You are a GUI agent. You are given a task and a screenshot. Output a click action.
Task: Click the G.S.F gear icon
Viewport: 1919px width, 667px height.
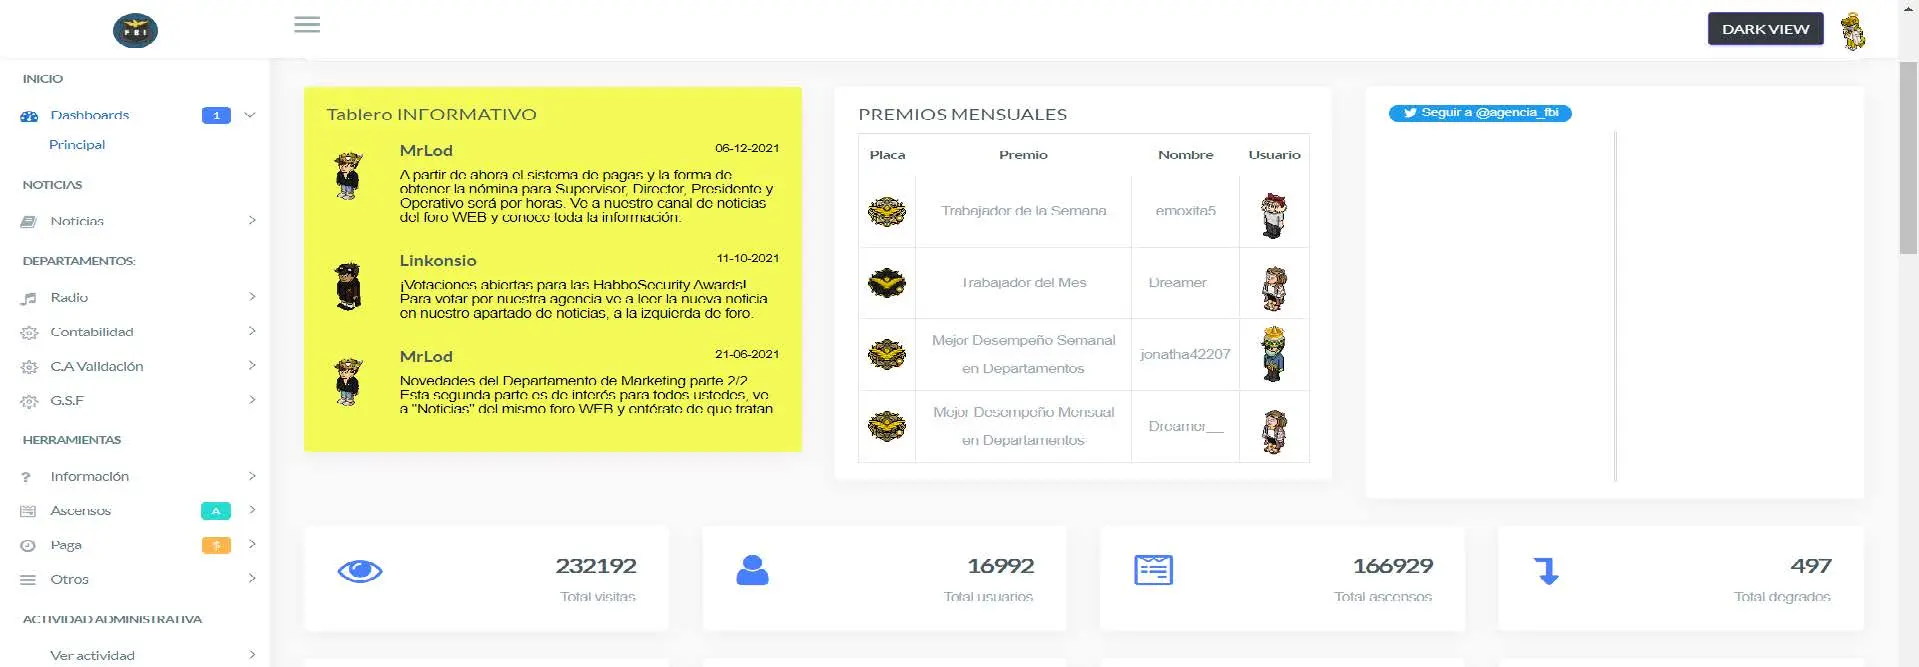[x=29, y=401]
